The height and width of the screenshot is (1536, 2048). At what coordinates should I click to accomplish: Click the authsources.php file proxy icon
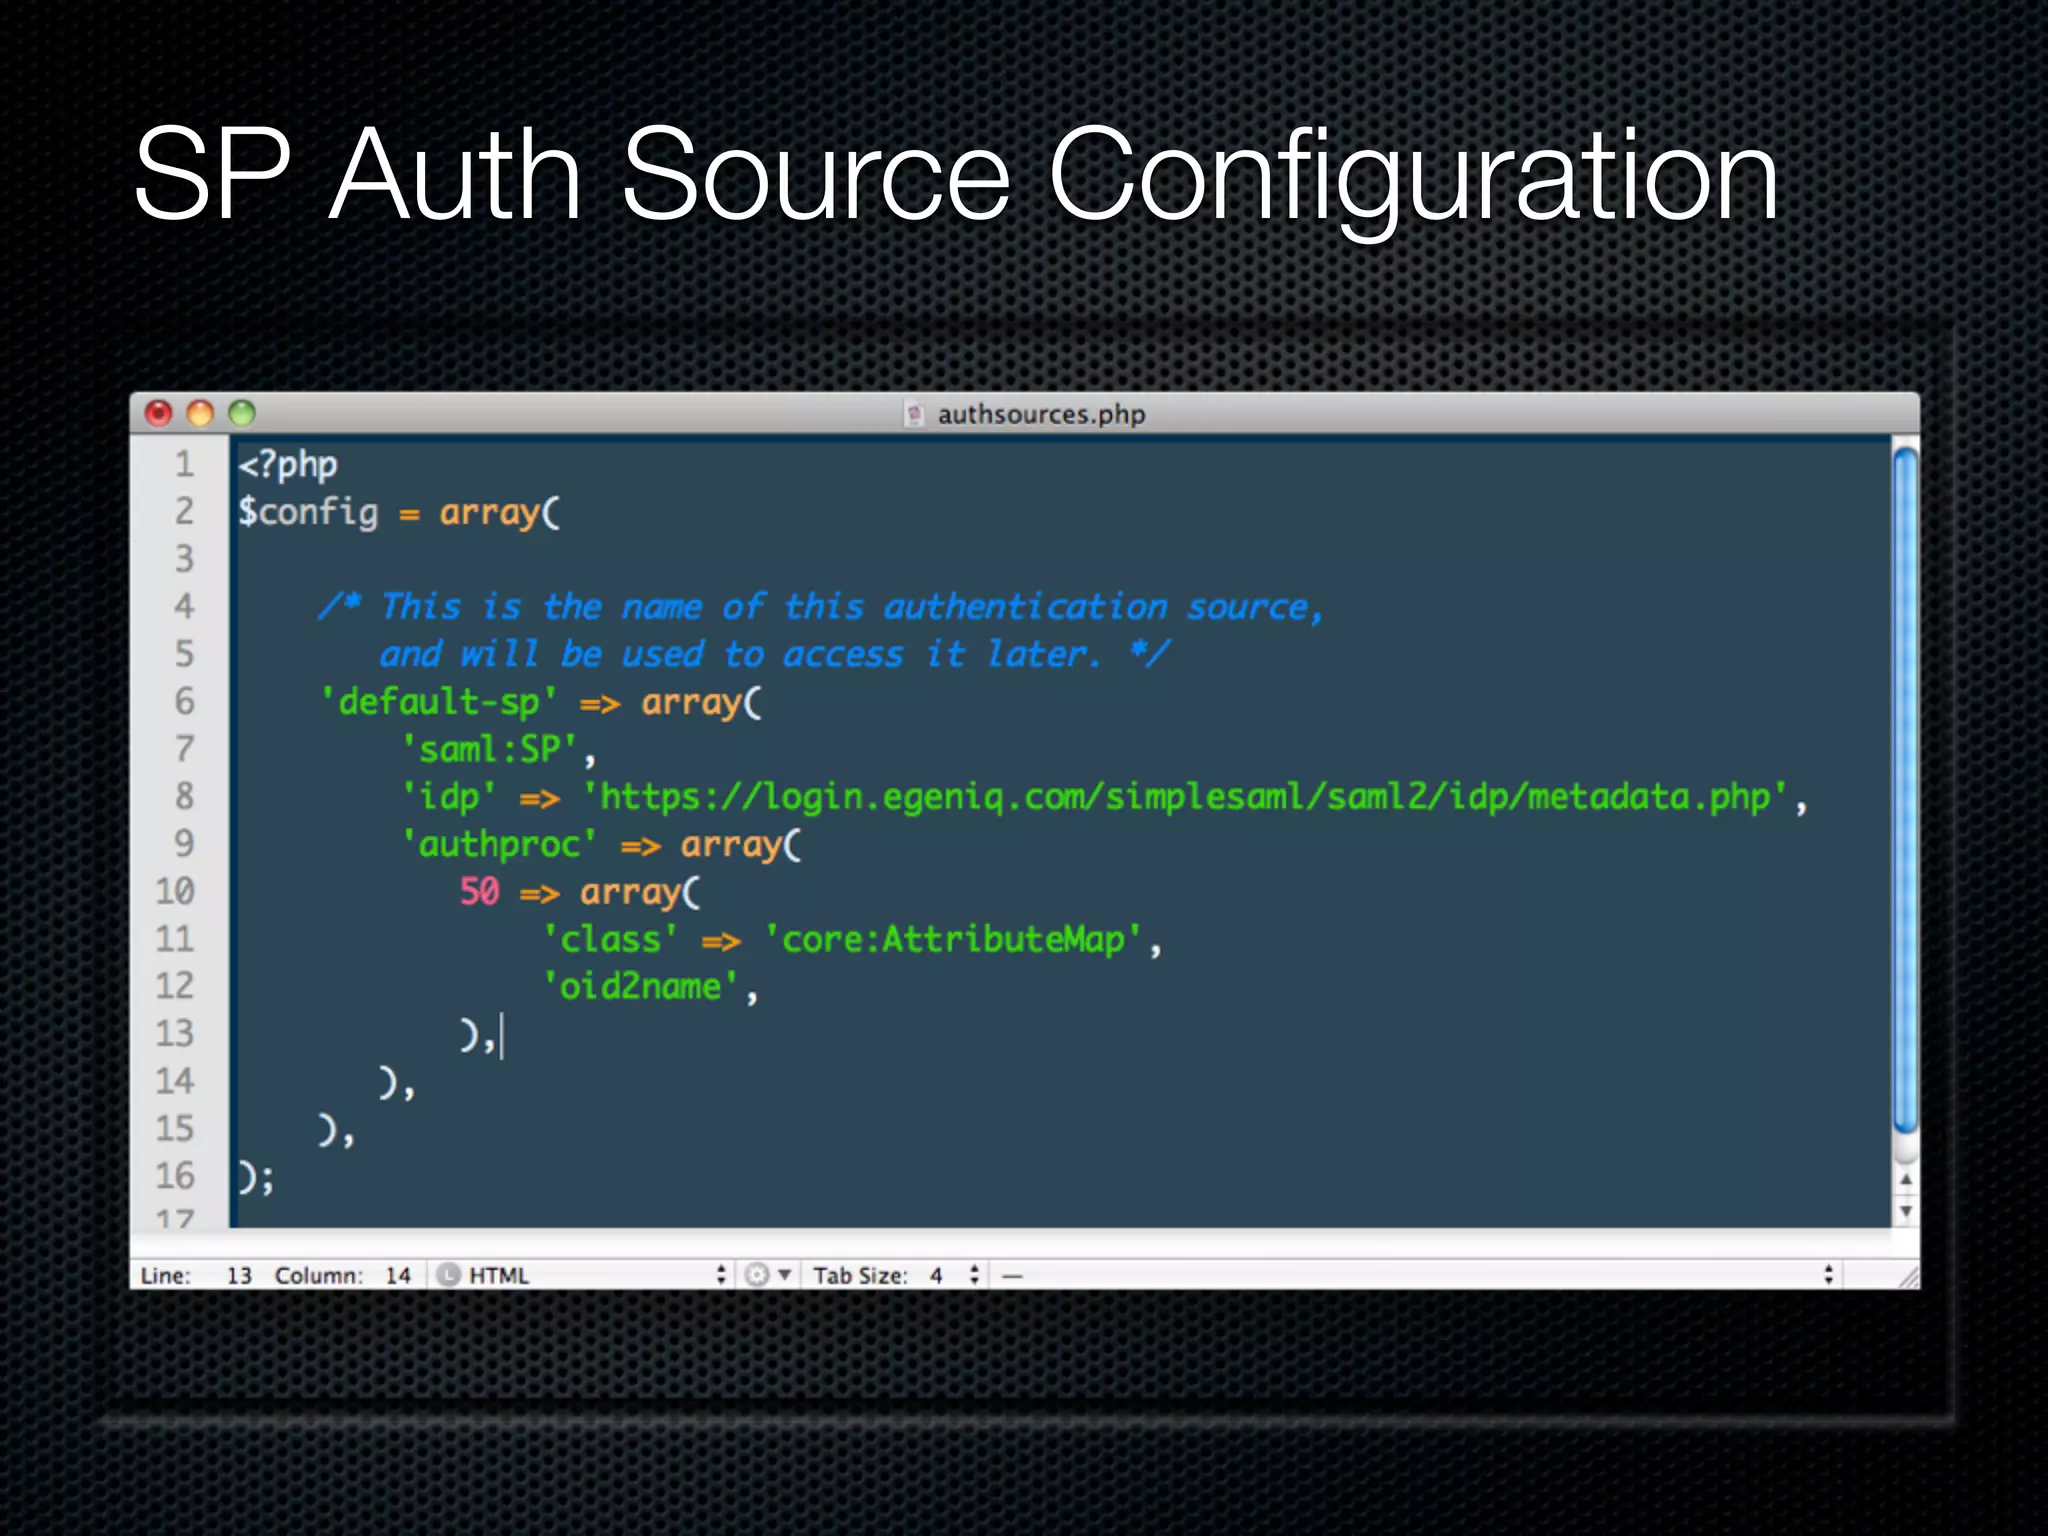click(x=913, y=414)
